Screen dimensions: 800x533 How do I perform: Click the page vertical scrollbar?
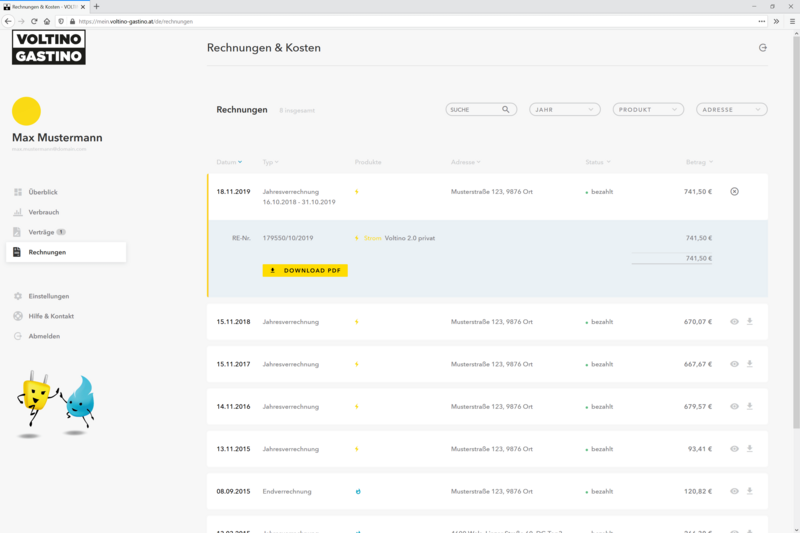tap(796, 233)
